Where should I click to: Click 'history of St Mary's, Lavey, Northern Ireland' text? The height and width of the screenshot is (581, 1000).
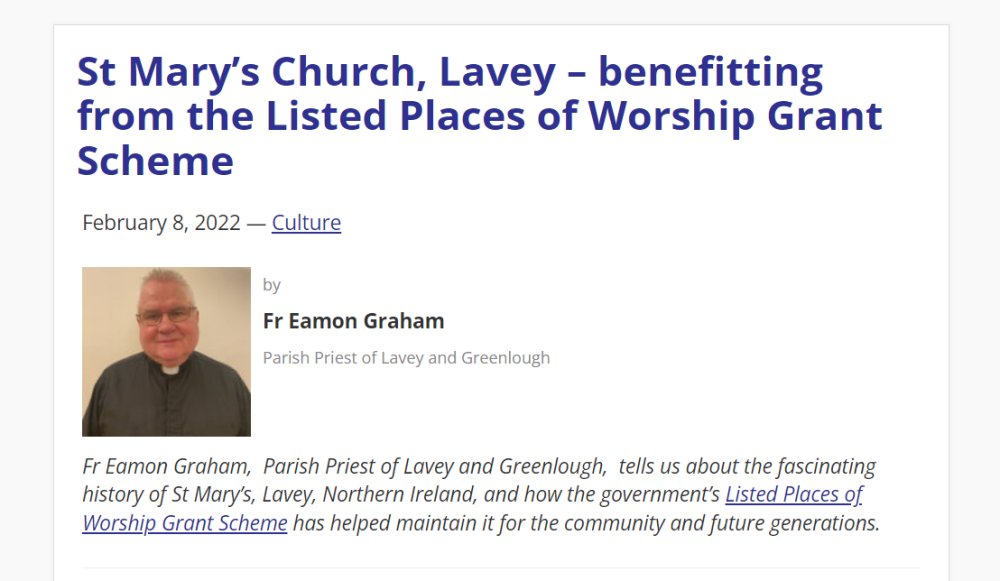click(279, 494)
